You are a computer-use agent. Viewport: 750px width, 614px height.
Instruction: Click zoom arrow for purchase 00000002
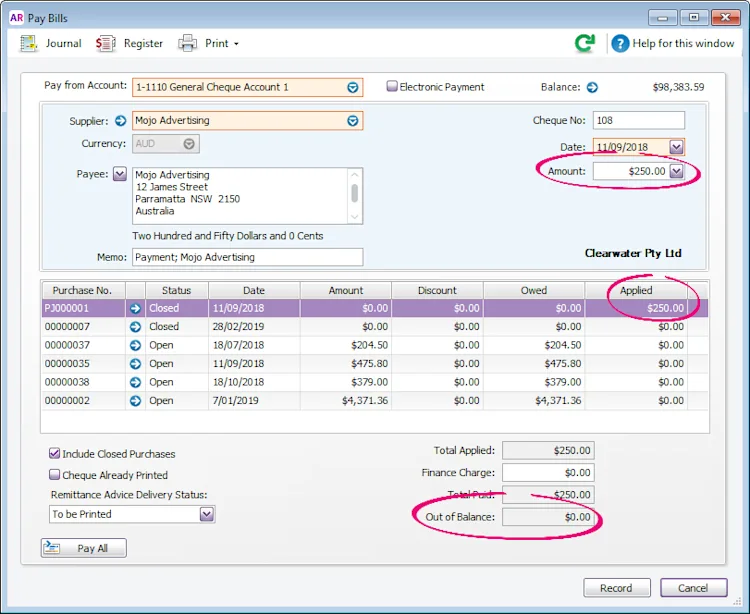tap(135, 401)
